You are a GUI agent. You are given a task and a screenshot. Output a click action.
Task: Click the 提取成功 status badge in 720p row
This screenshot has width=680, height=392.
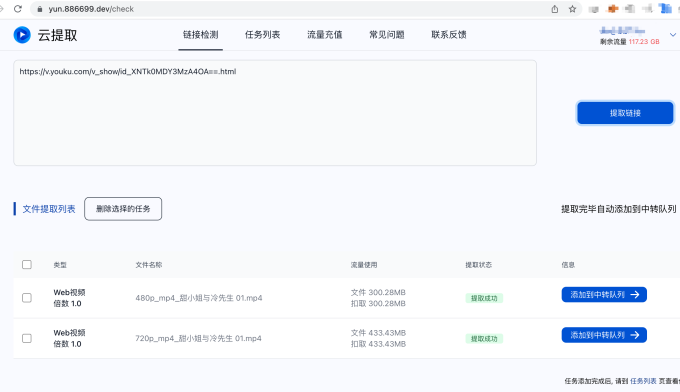484,339
